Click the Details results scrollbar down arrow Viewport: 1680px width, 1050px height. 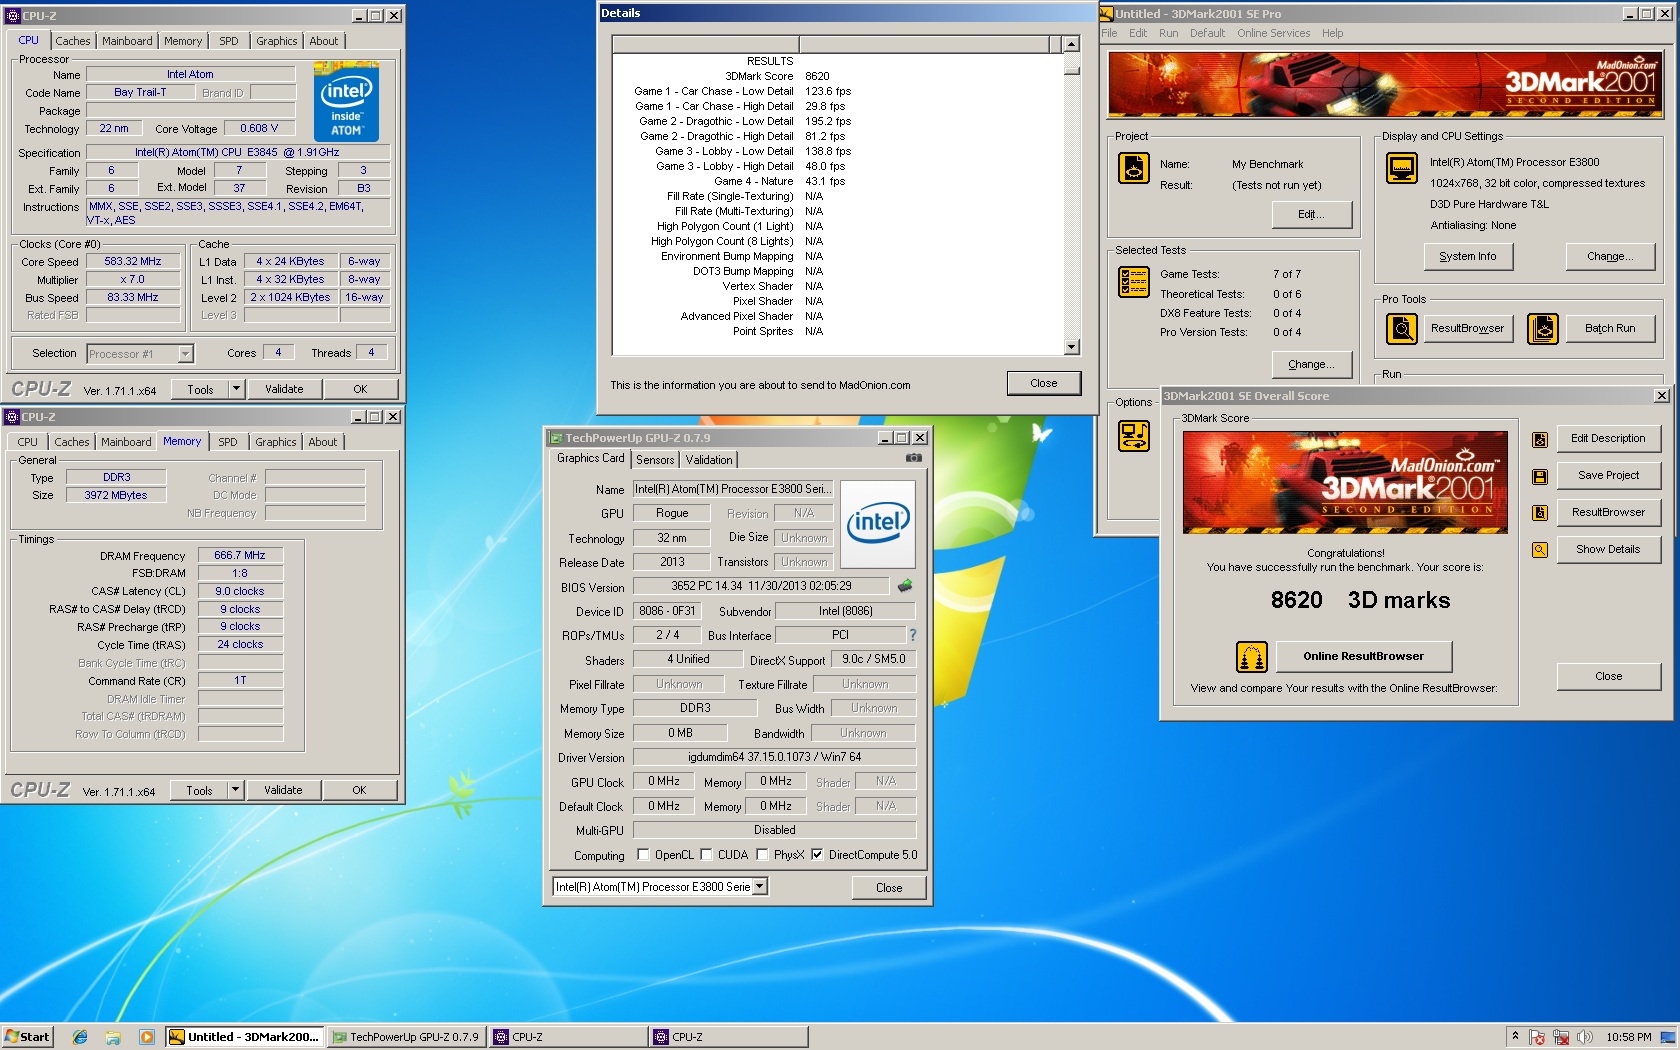1071,347
